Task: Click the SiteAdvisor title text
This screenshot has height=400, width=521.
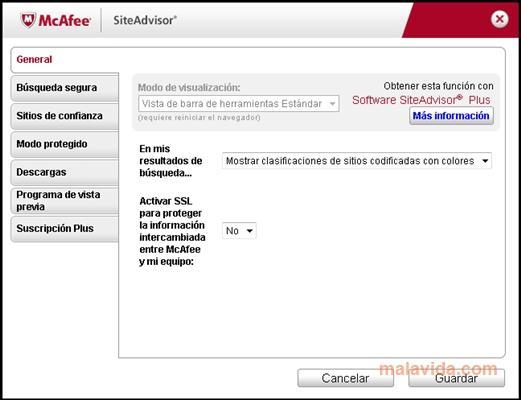Action: [x=145, y=20]
